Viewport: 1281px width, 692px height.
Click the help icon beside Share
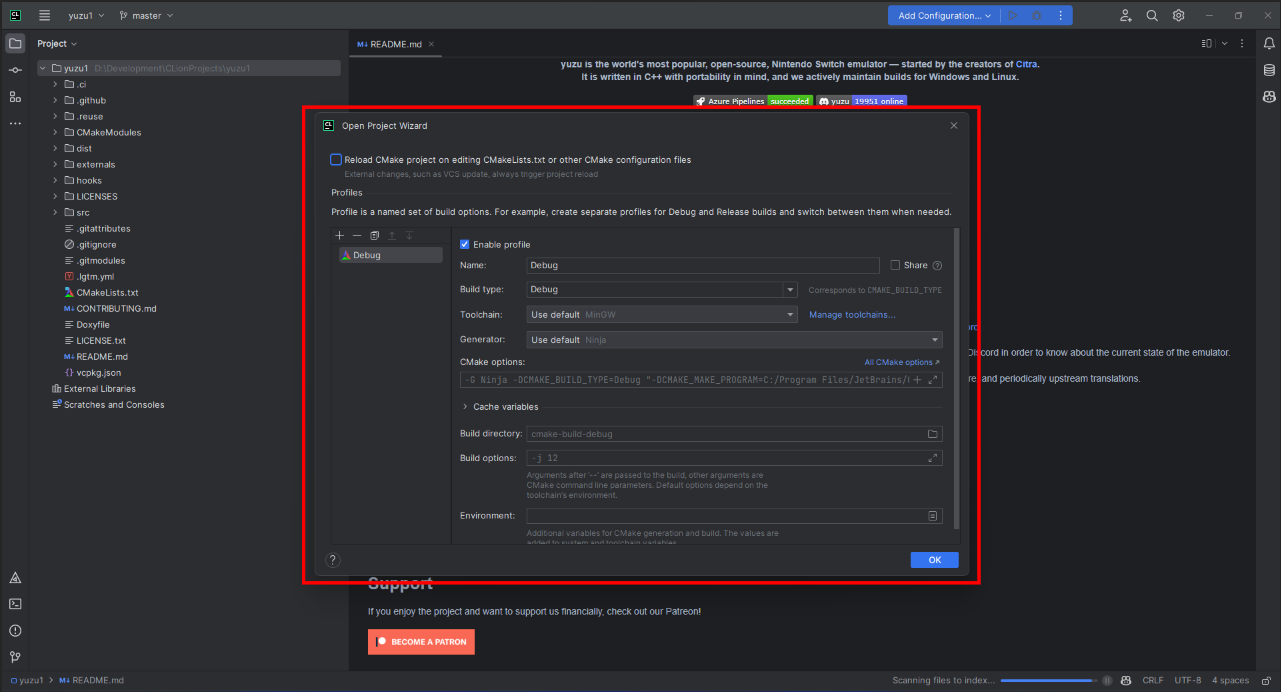click(x=937, y=266)
